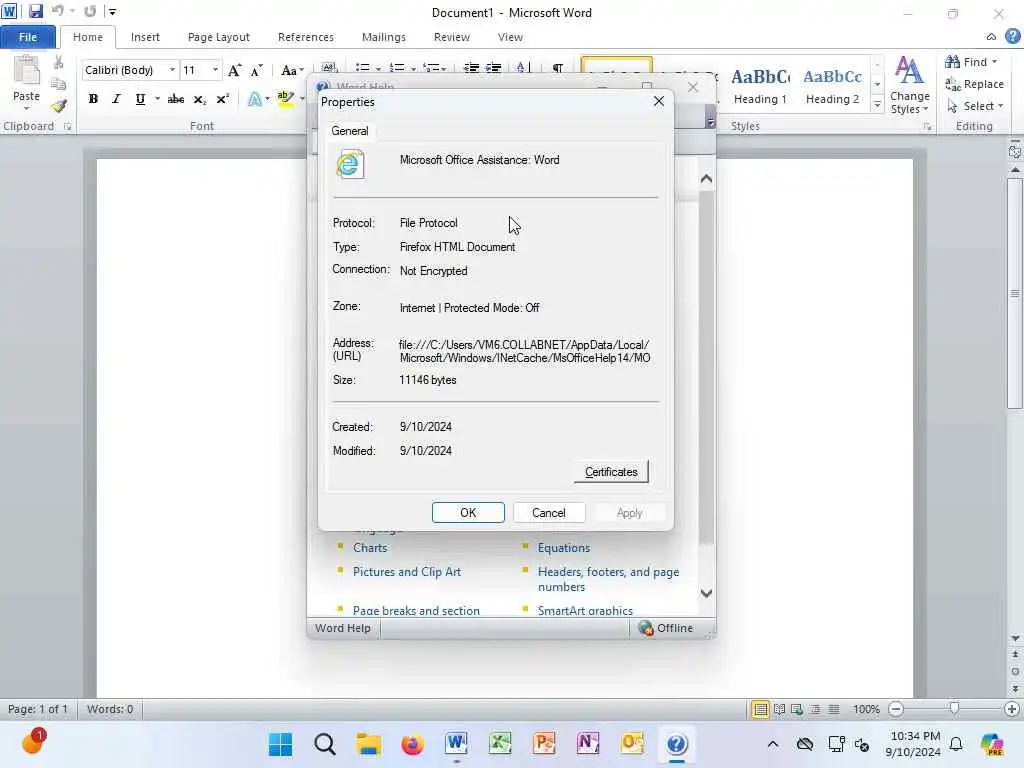Switch to the Page Layout tab
Screen dimensions: 1024x768
click(x=219, y=37)
